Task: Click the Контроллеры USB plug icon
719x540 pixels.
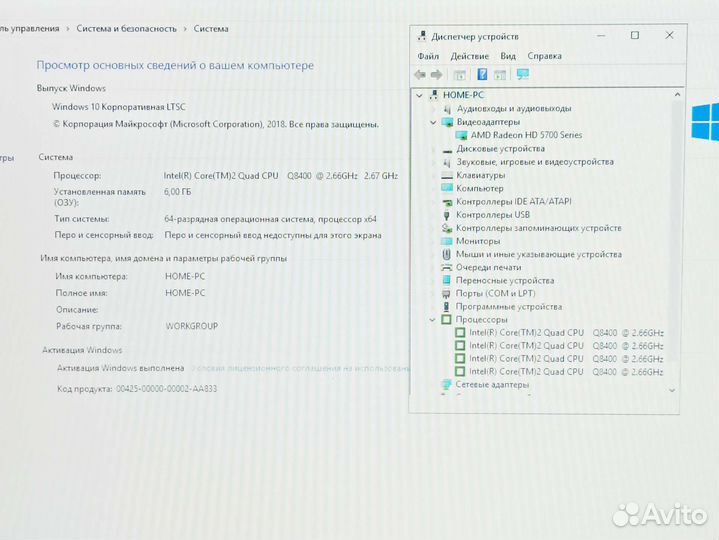Action: [x=447, y=215]
